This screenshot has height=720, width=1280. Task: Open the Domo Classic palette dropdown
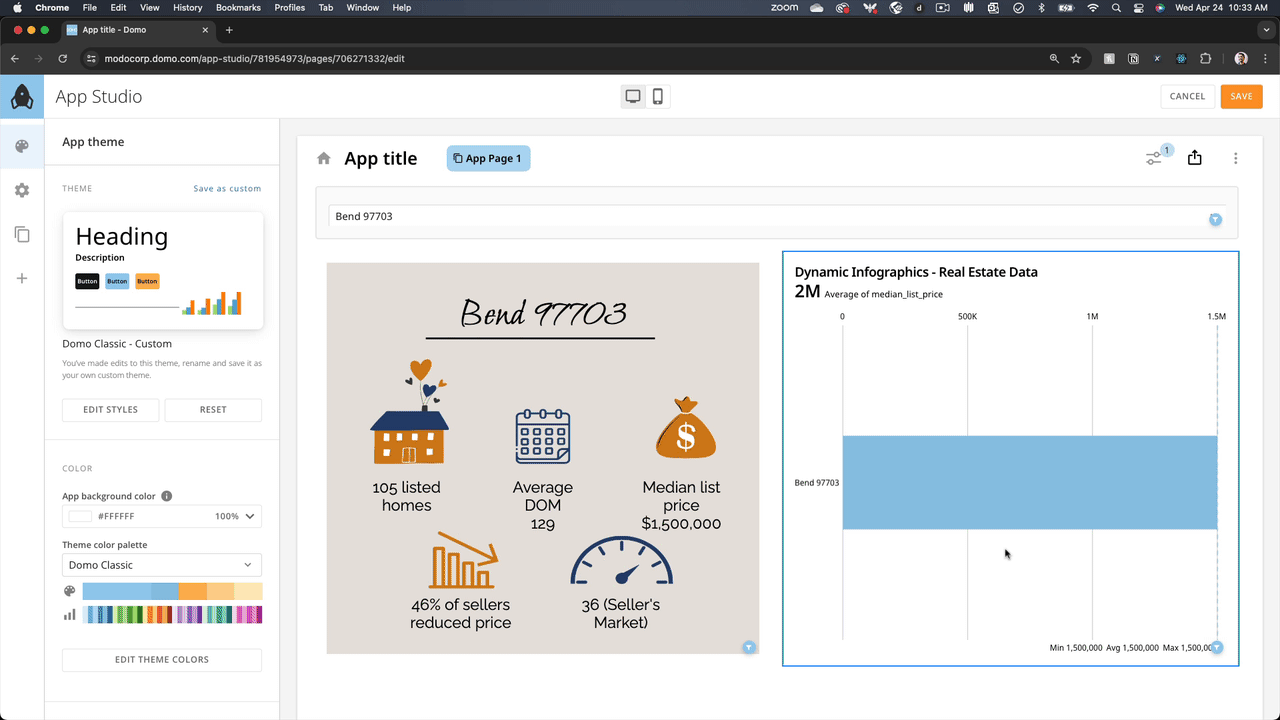(x=162, y=565)
